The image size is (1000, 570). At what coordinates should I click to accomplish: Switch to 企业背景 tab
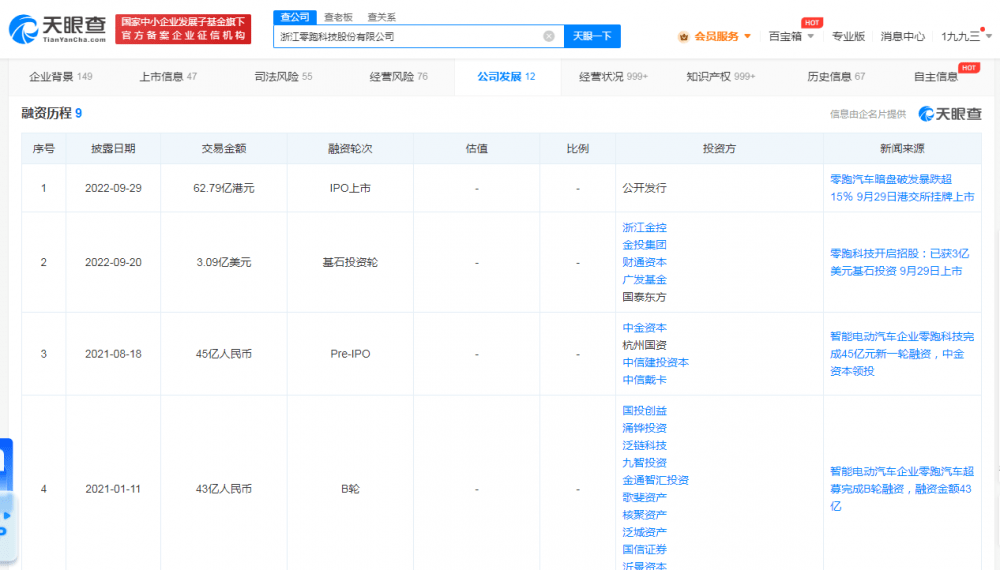(61, 77)
